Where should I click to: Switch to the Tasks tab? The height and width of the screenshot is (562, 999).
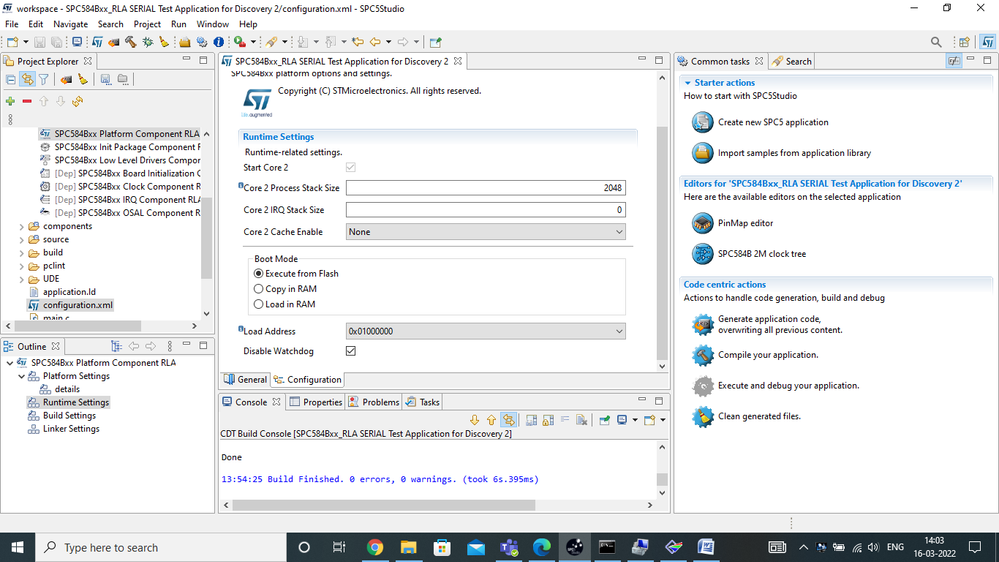point(423,402)
